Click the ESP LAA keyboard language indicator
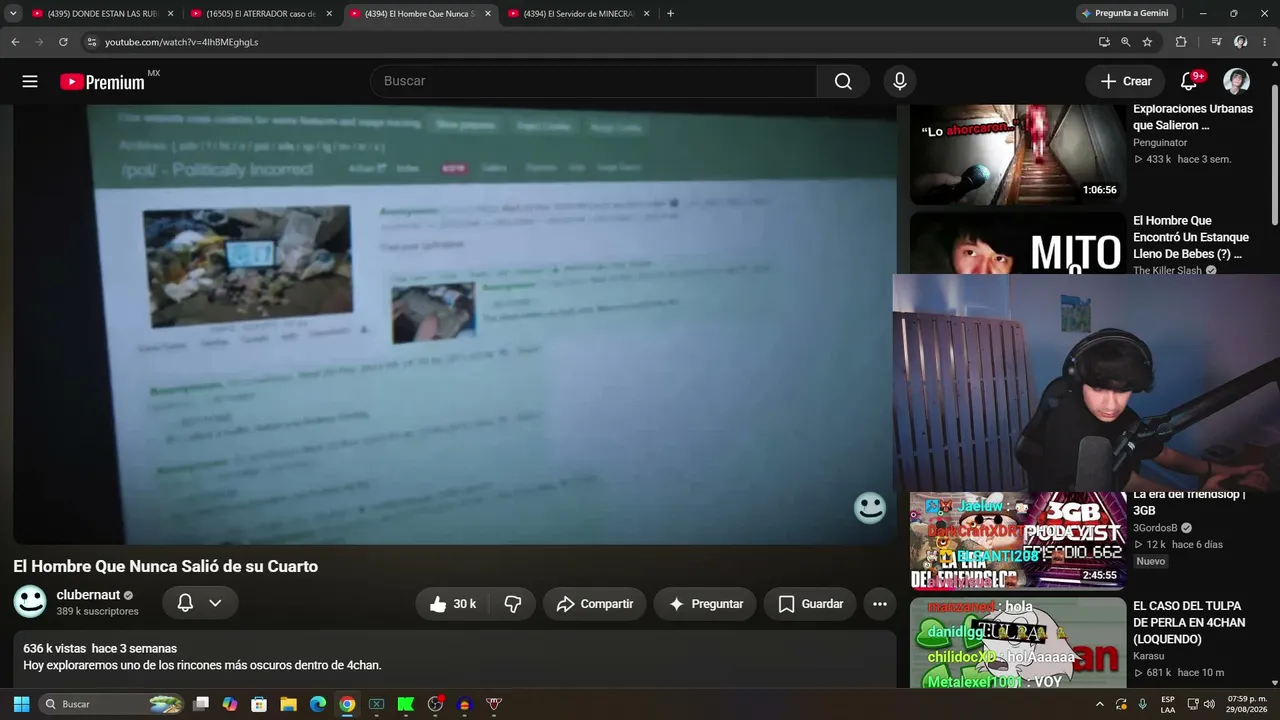The image size is (1280, 720). 1168,704
